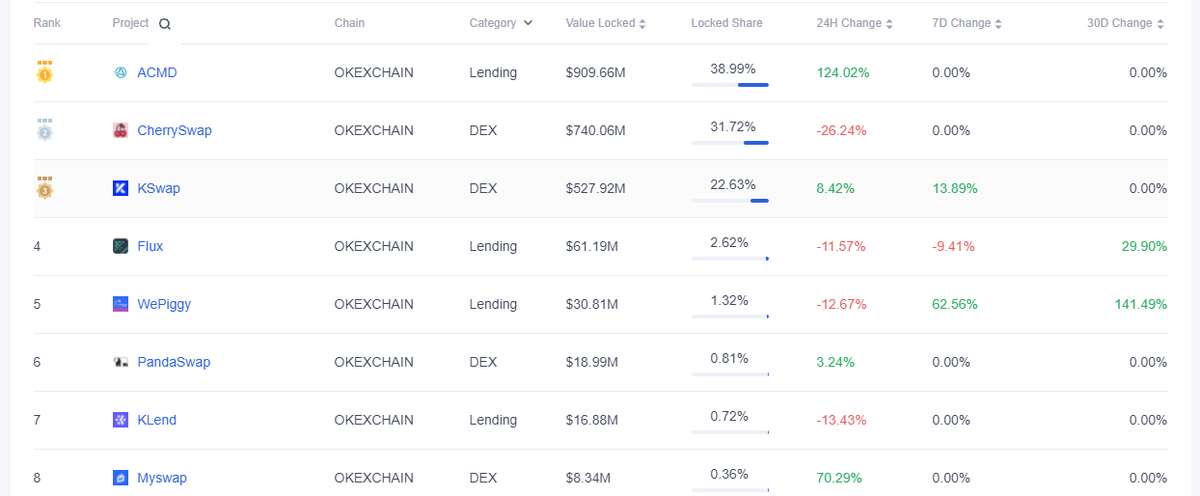This screenshot has width=1200, height=496.
Task: Open the Myswap project link
Action: 162,478
